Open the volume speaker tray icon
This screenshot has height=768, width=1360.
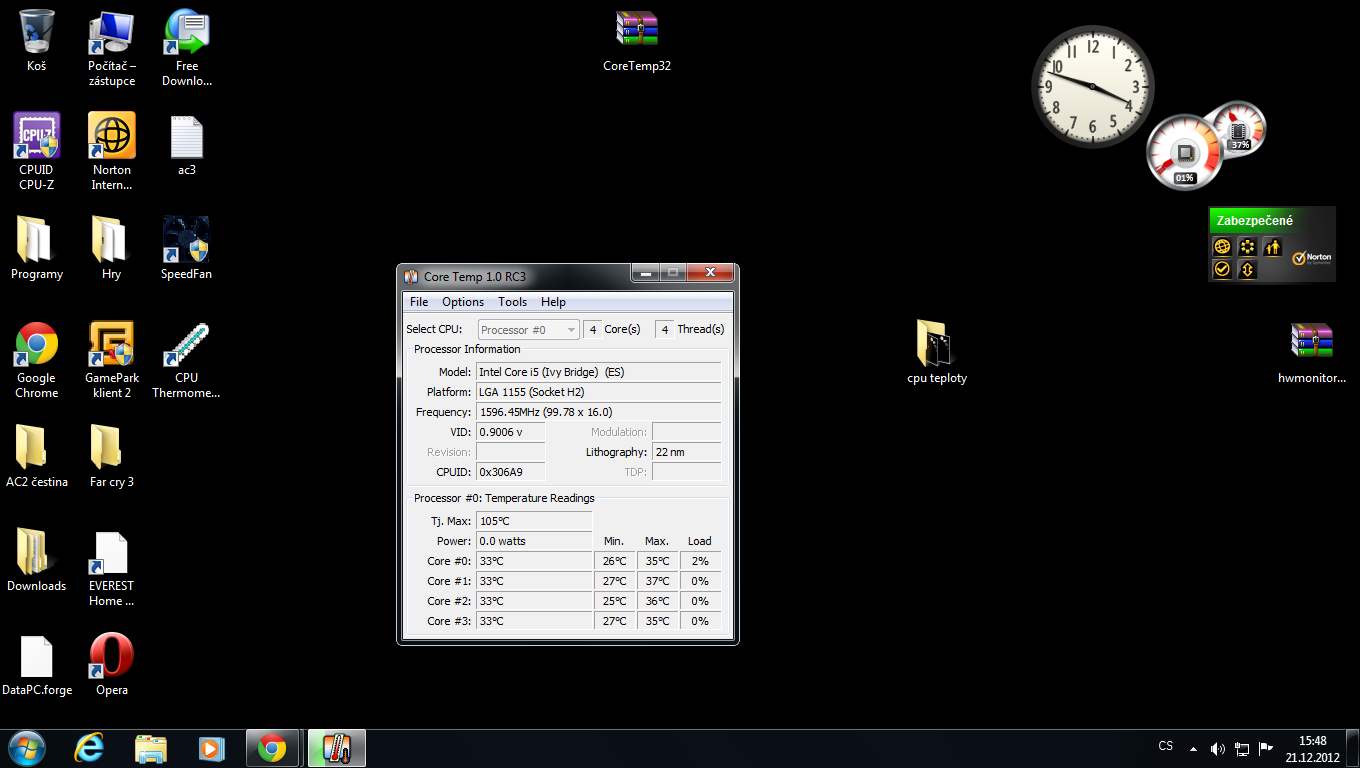[x=1217, y=748]
